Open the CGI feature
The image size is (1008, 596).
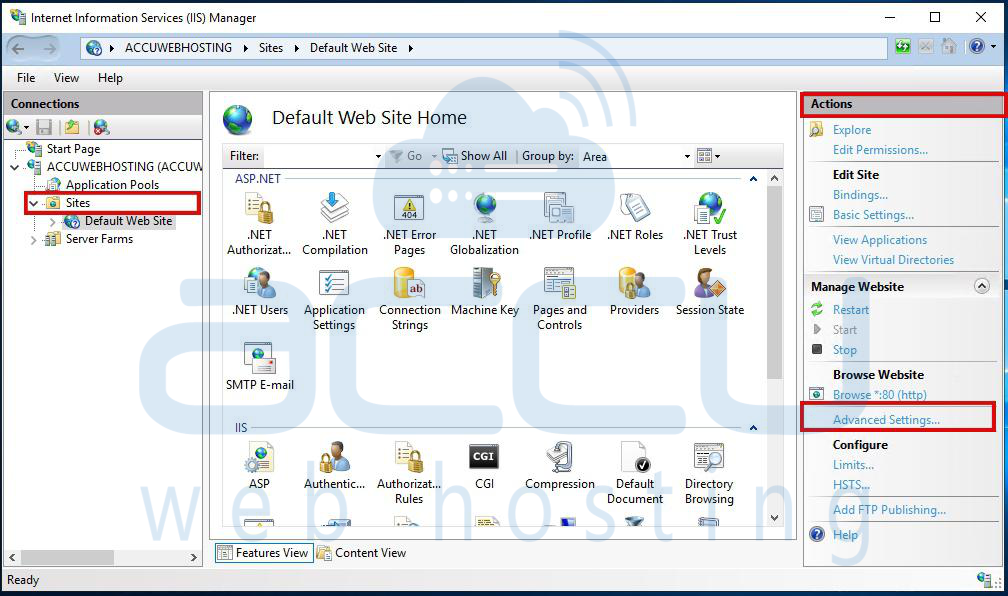(484, 465)
